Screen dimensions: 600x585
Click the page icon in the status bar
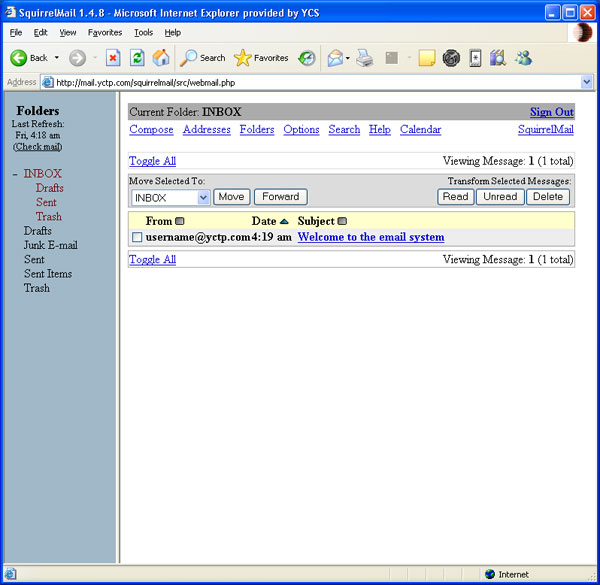10,574
